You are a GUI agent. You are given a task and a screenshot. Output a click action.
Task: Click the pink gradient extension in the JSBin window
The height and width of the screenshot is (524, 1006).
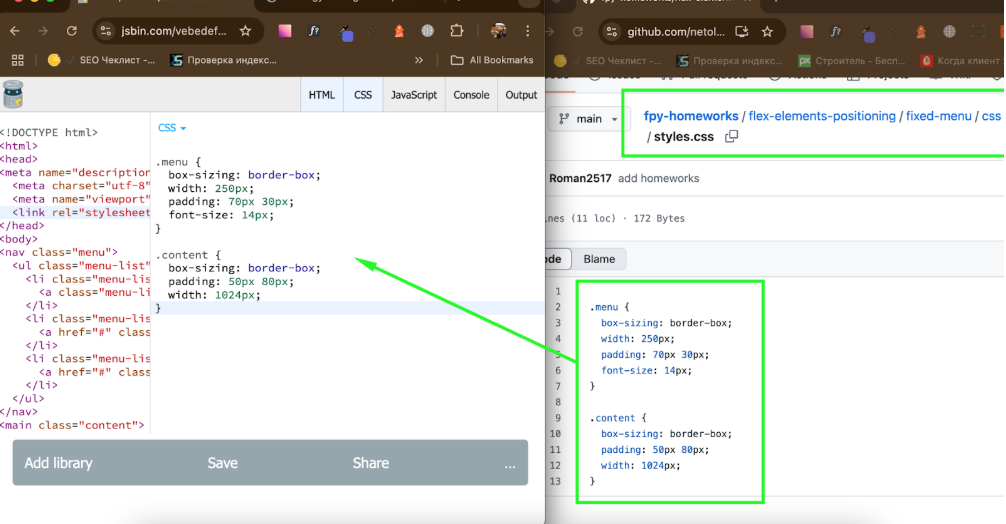(x=285, y=31)
